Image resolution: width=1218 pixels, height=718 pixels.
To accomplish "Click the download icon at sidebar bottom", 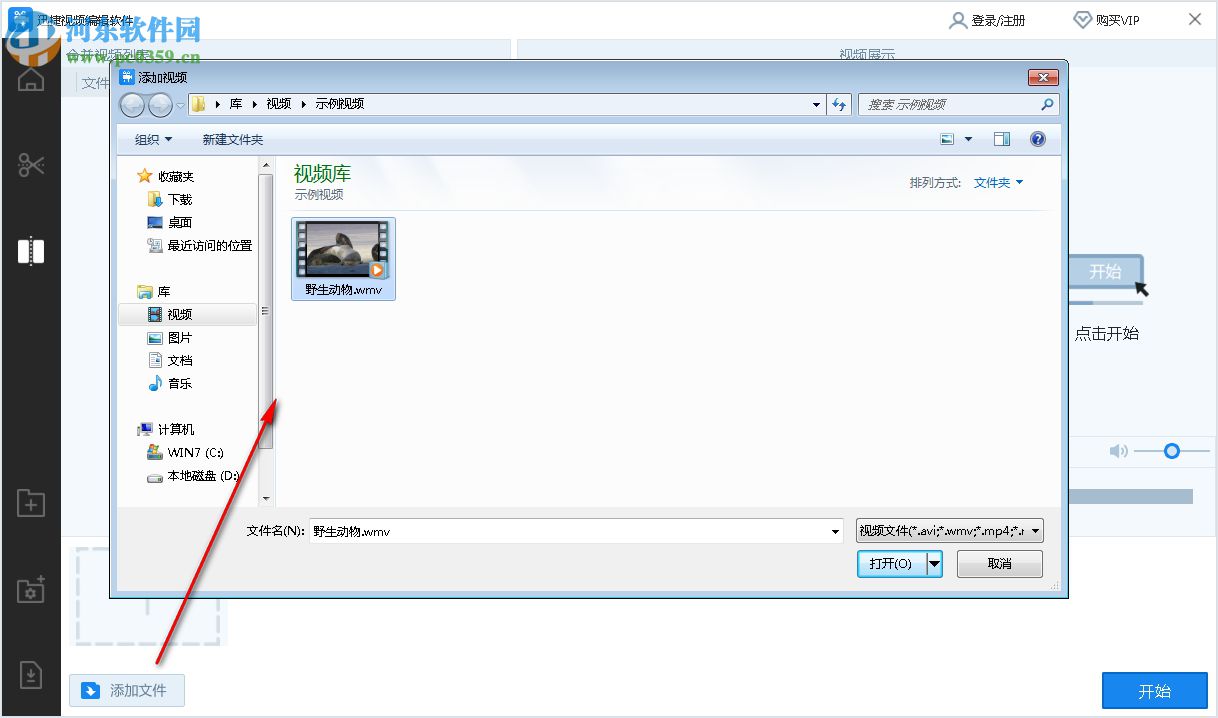I will click(x=31, y=676).
